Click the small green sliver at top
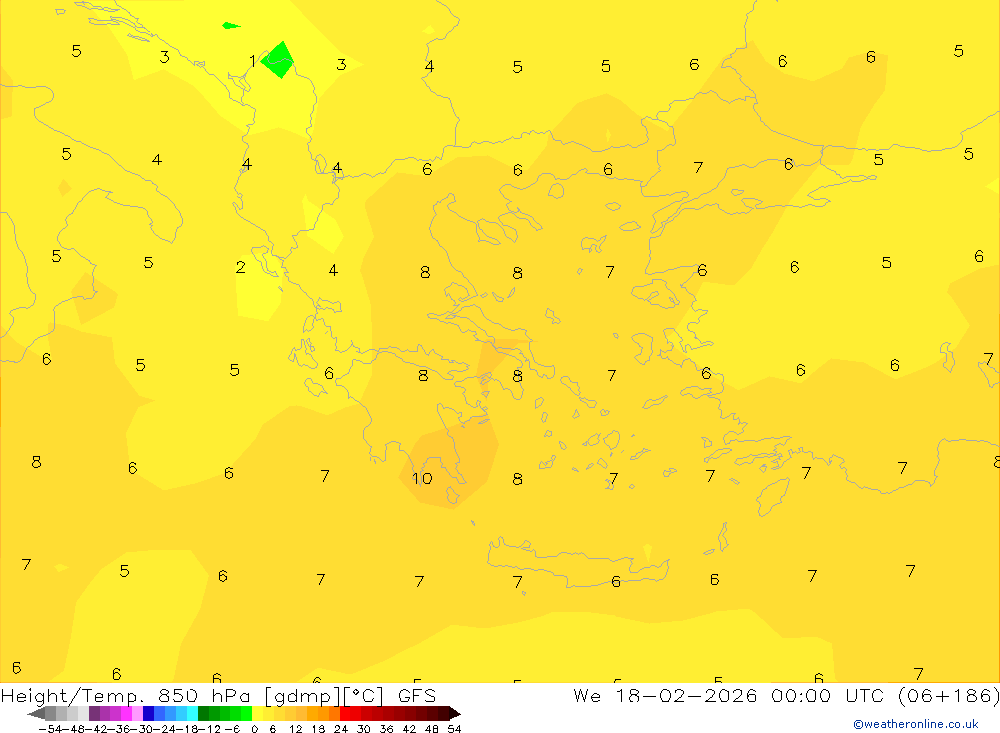 pos(231,26)
